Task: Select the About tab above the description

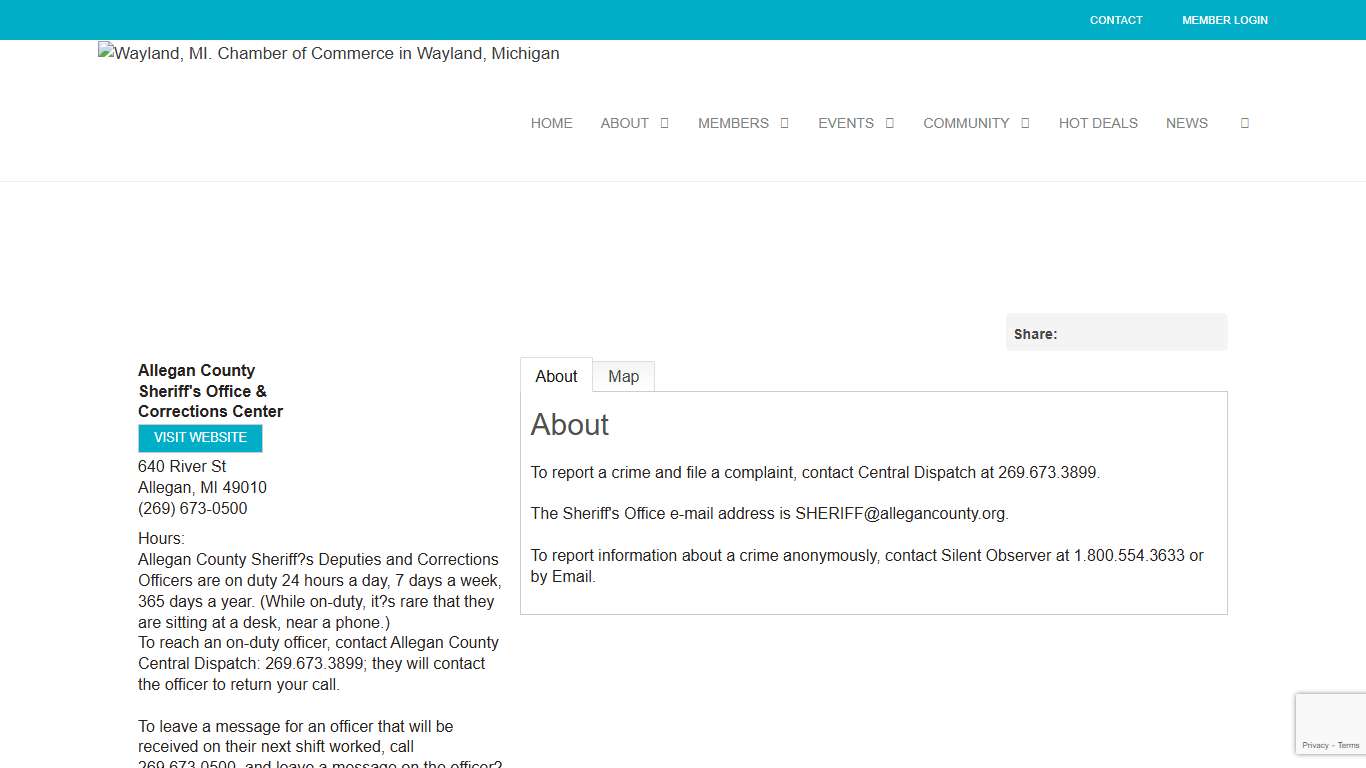Action: (x=556, y=376)
